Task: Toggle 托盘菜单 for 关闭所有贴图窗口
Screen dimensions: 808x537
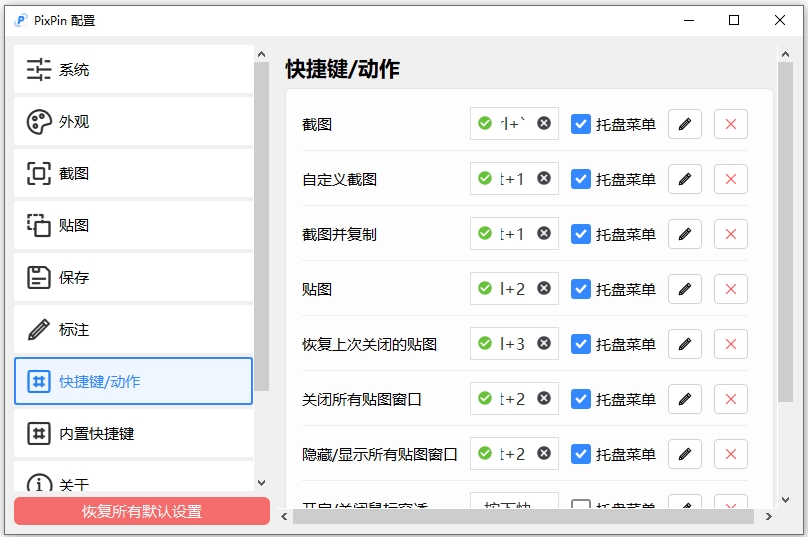Action: pyautogui.click(x=581, y=399)
